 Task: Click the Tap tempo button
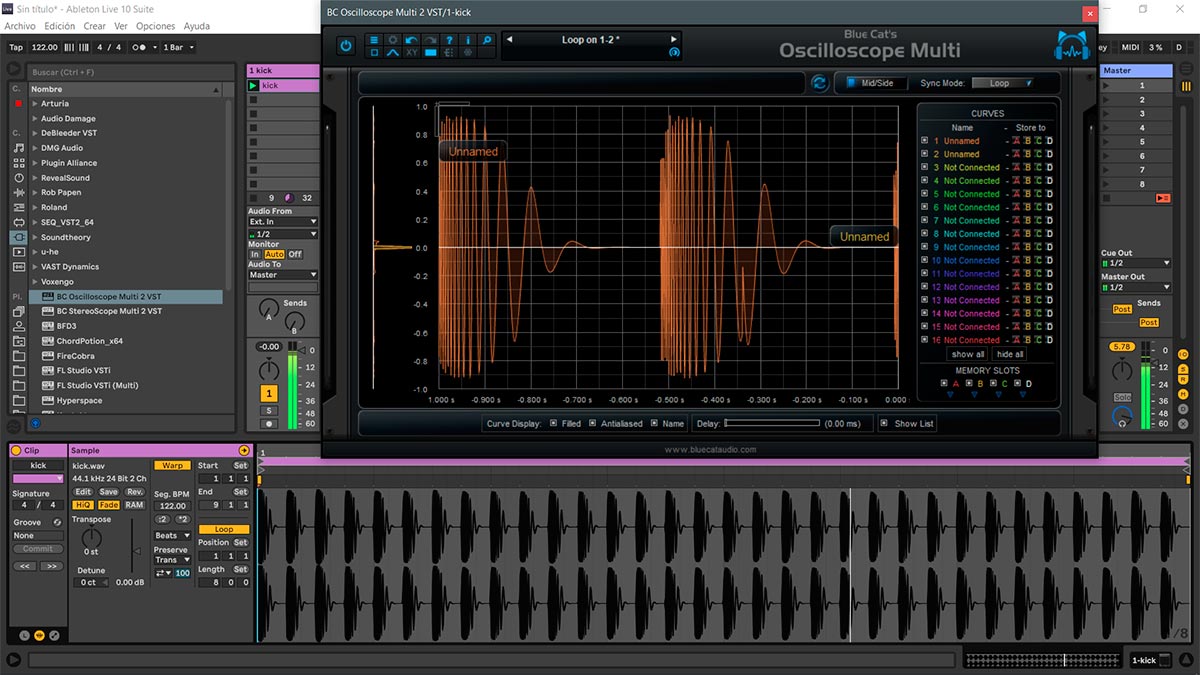point(16,47)
